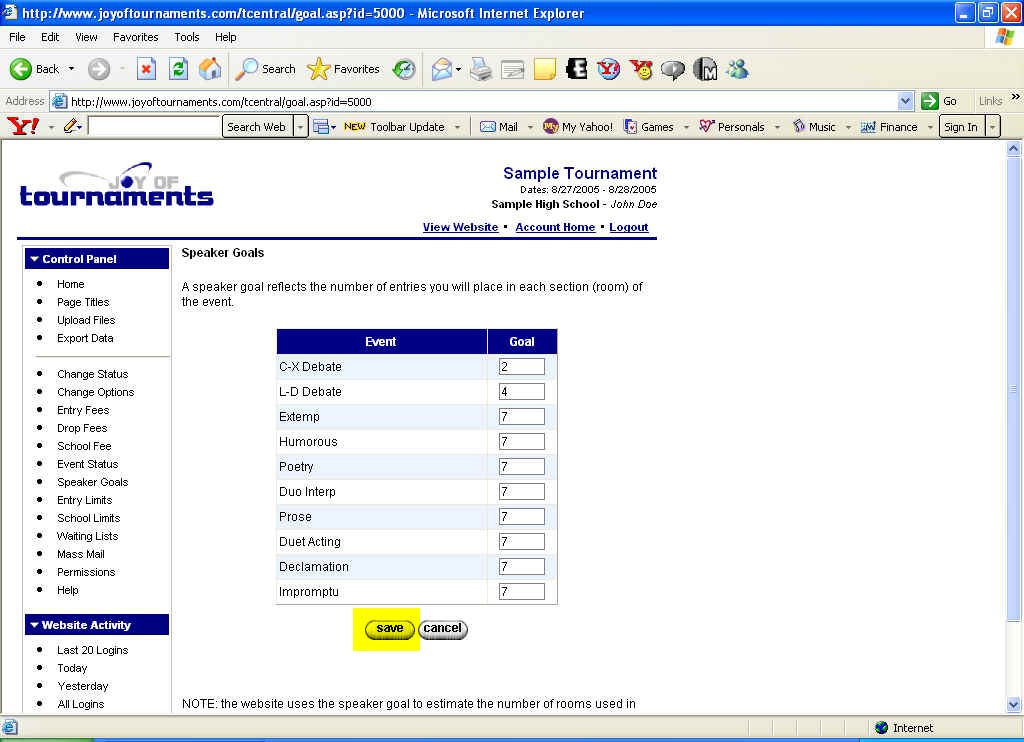
Task: Click the page's vertical scrollbar down arrow
Action: tap(1014, 705)
